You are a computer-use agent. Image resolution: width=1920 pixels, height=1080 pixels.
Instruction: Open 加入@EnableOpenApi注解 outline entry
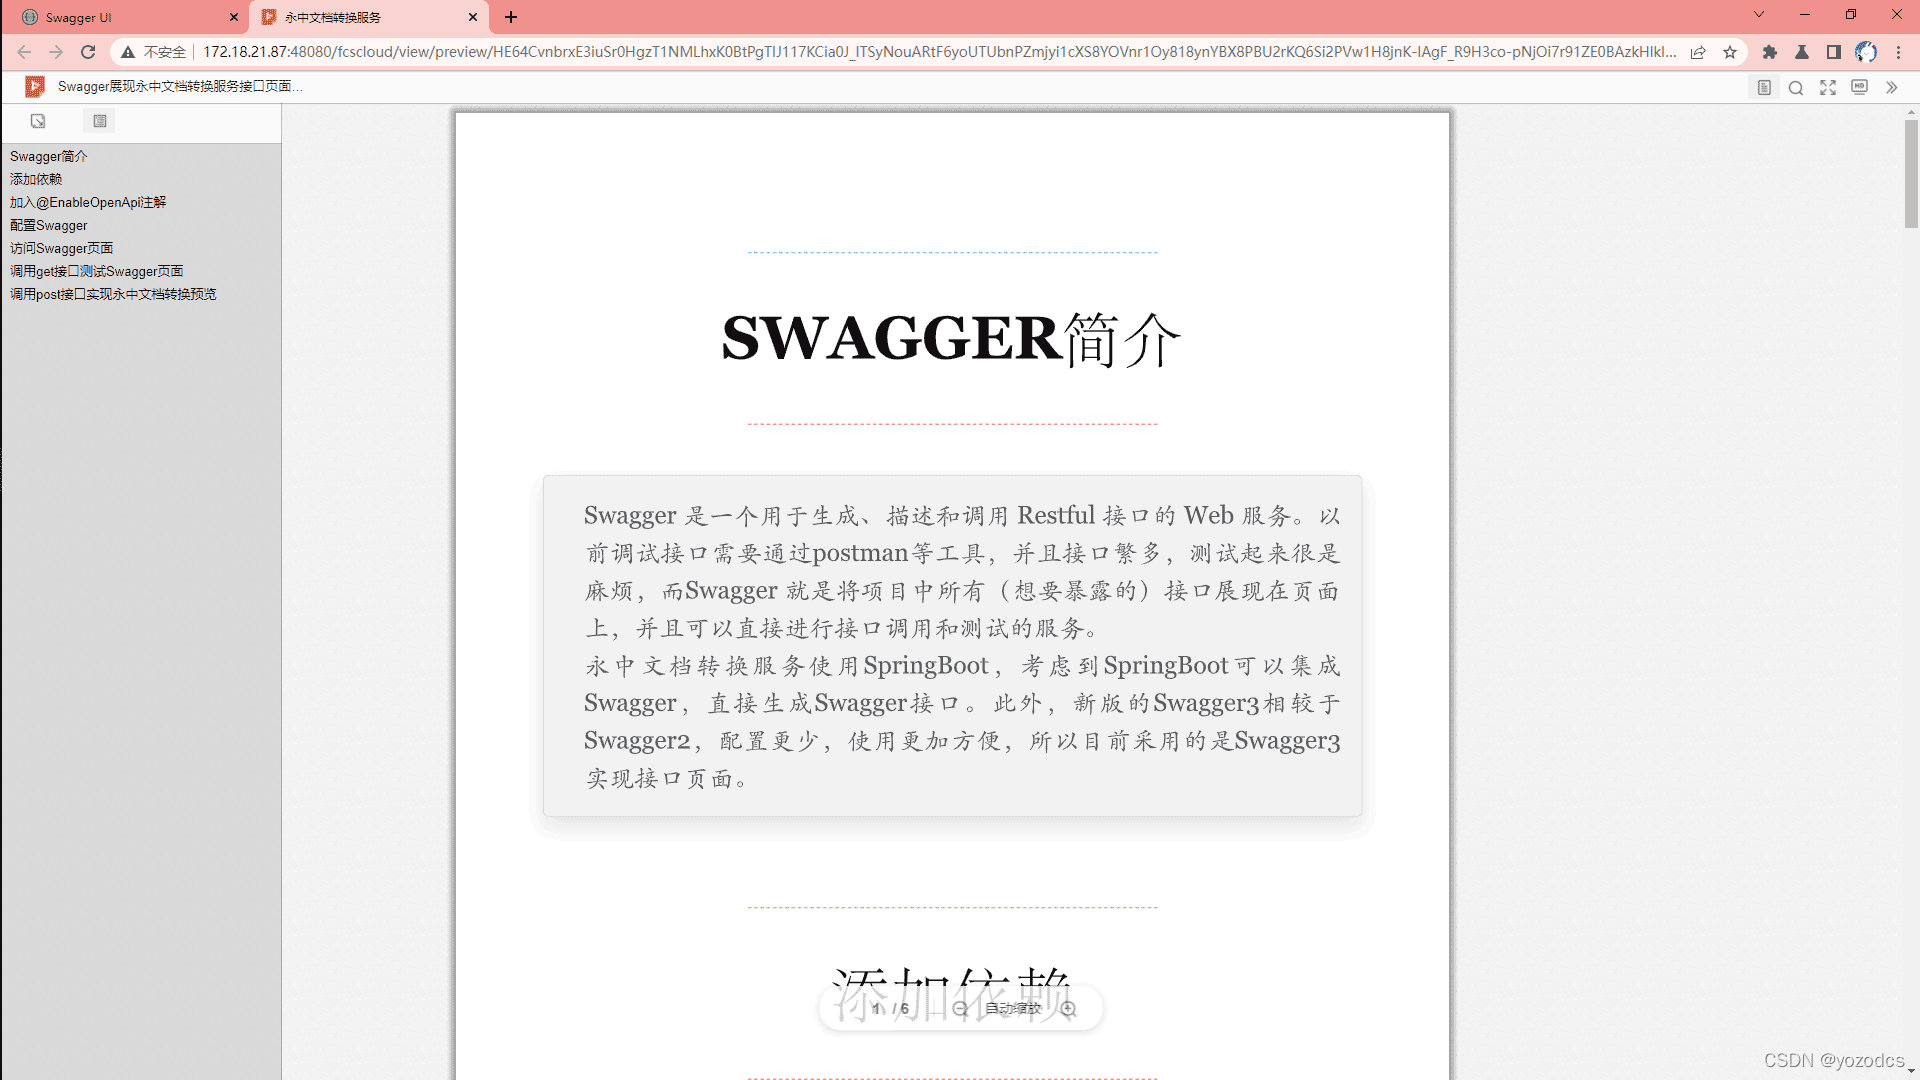pos(88,202)
